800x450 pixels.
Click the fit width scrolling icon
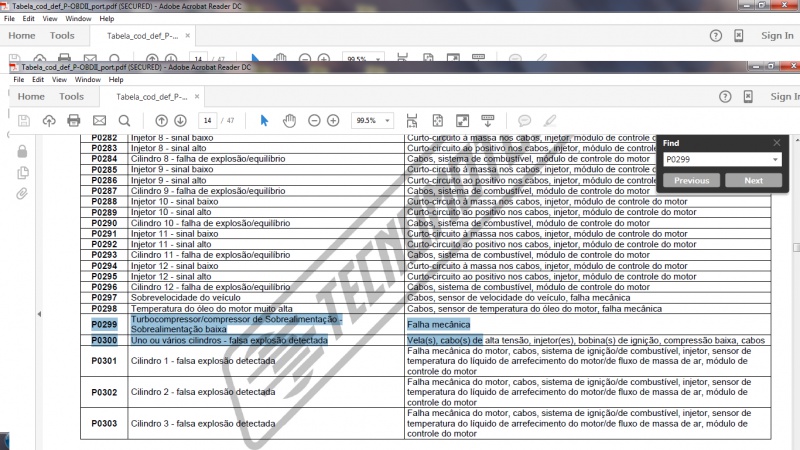pos(412,120)
